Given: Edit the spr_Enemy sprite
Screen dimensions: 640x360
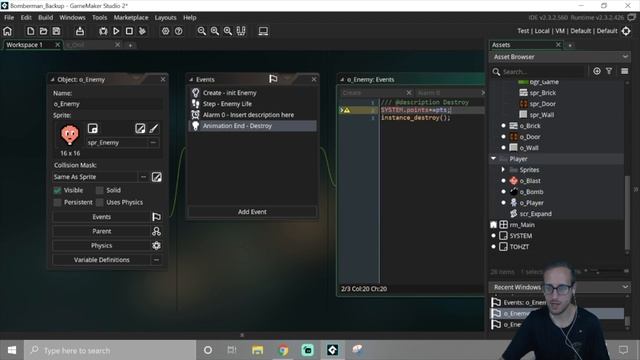Looking at the screenshot, I should (140, 129).
